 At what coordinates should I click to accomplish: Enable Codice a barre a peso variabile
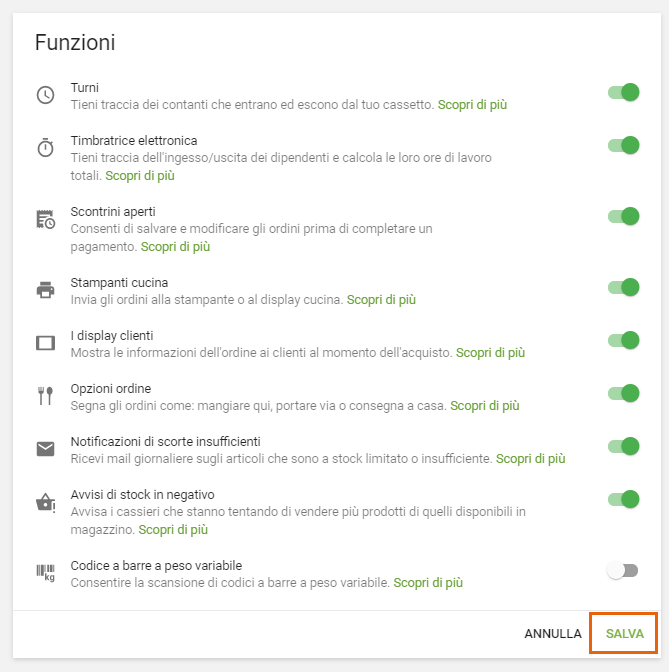(623, 570)
